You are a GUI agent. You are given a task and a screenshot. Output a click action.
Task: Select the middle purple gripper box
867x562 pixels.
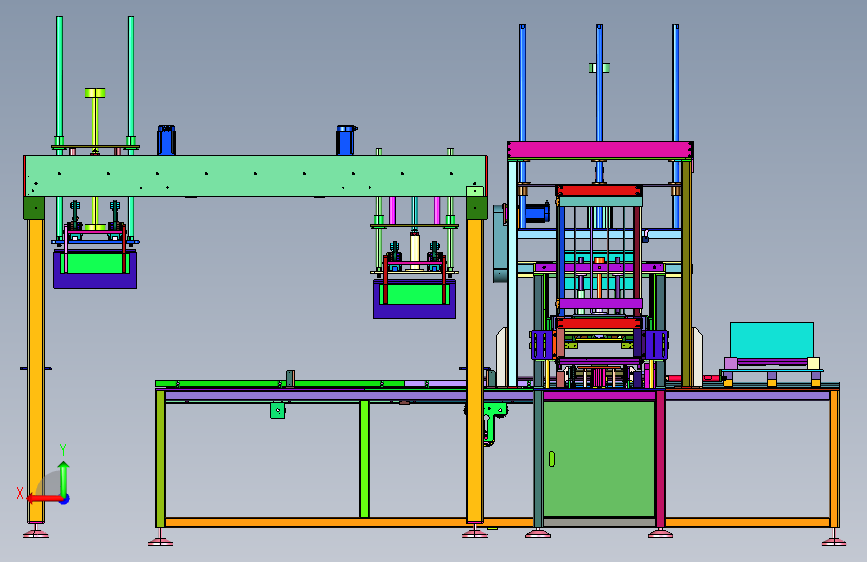pos(414,311)
